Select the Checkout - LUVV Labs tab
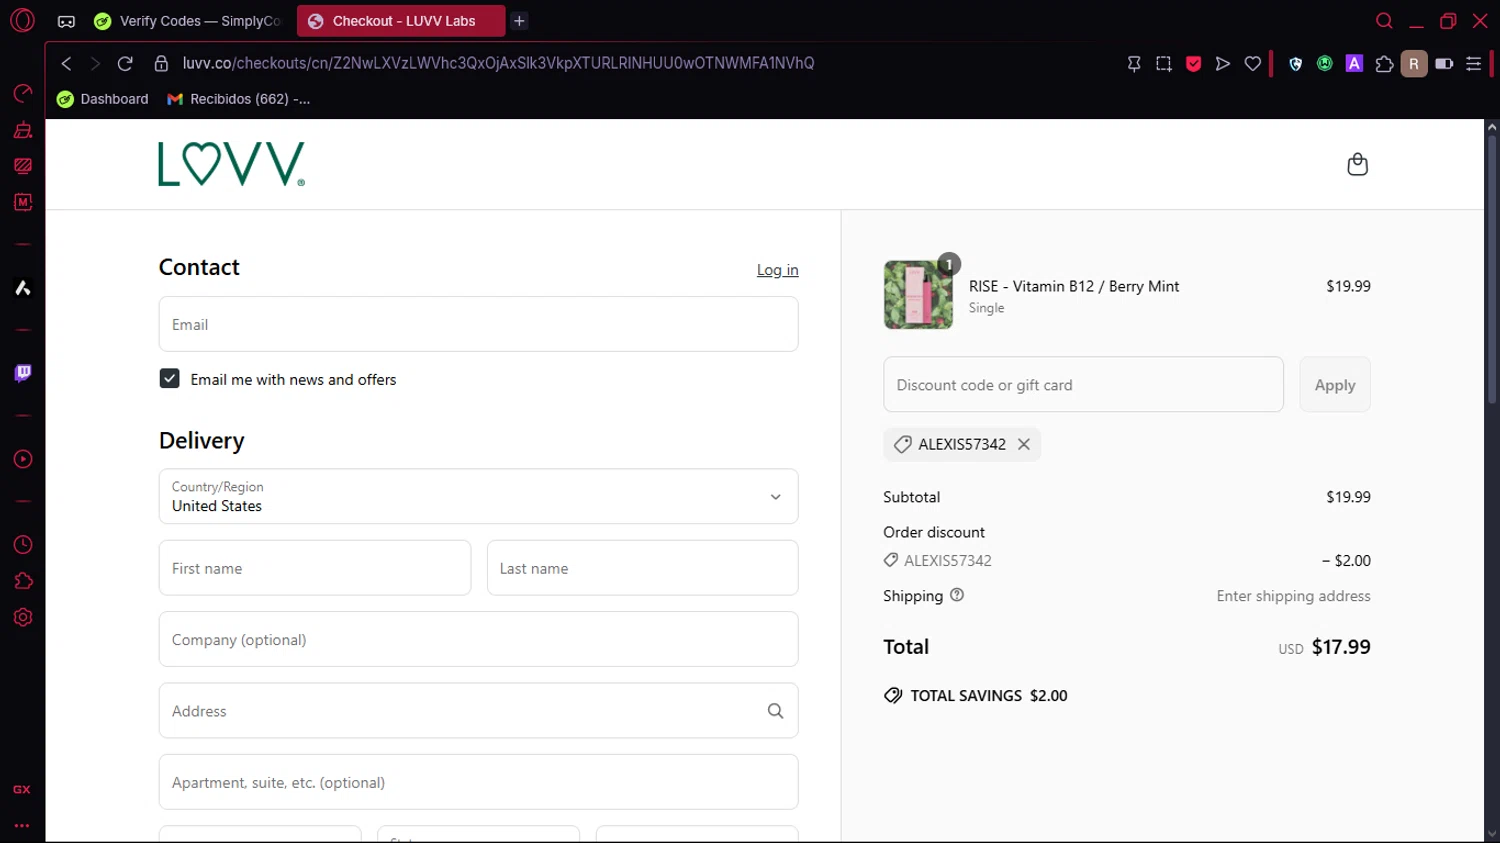 (401, 21)
